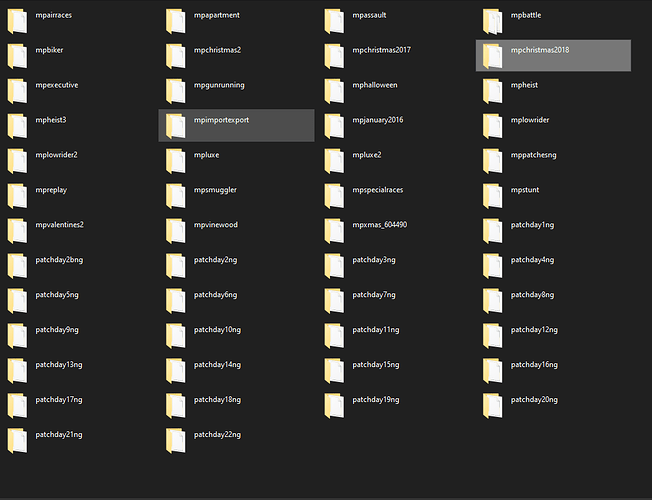This screenshot has width=652, height=500.
Task: Select the mpheist folder icon
Action: (x=493, y=91)
